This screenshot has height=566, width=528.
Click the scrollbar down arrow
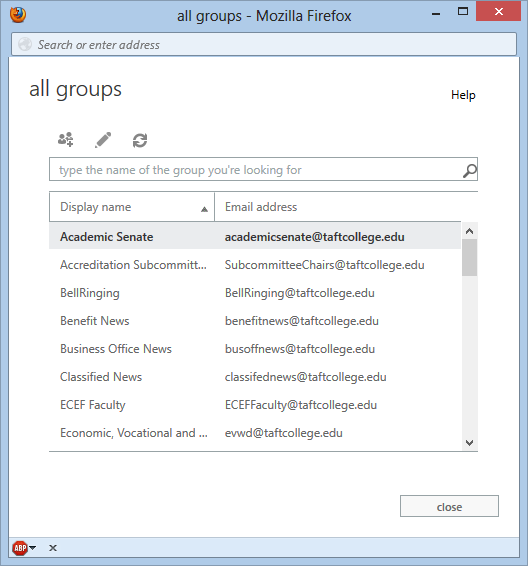470,443
